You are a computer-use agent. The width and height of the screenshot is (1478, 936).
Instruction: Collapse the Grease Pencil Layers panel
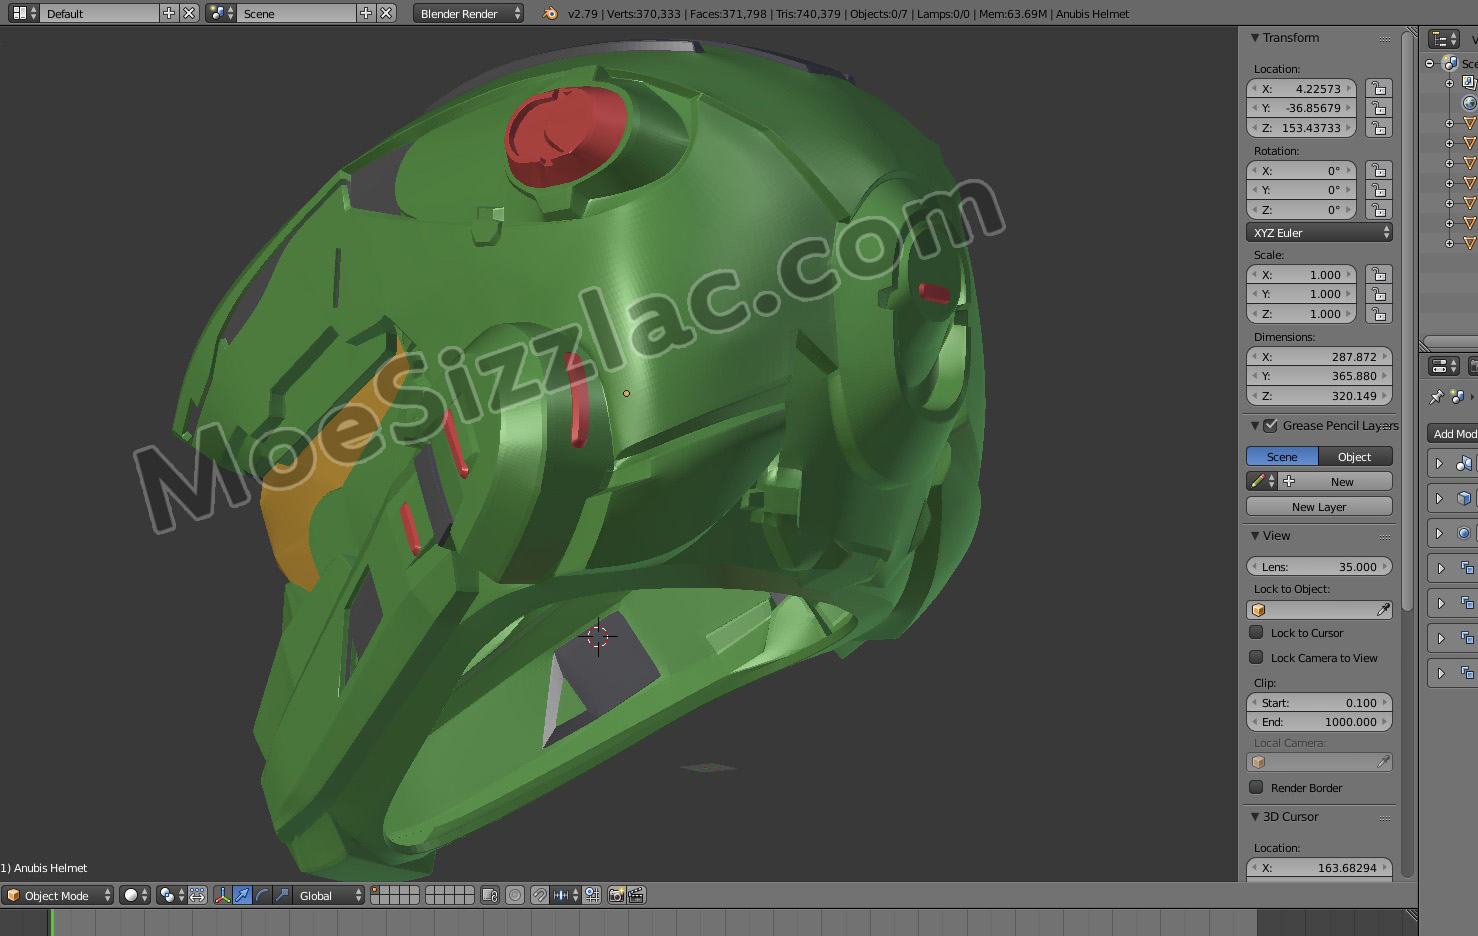[1255, 426]
